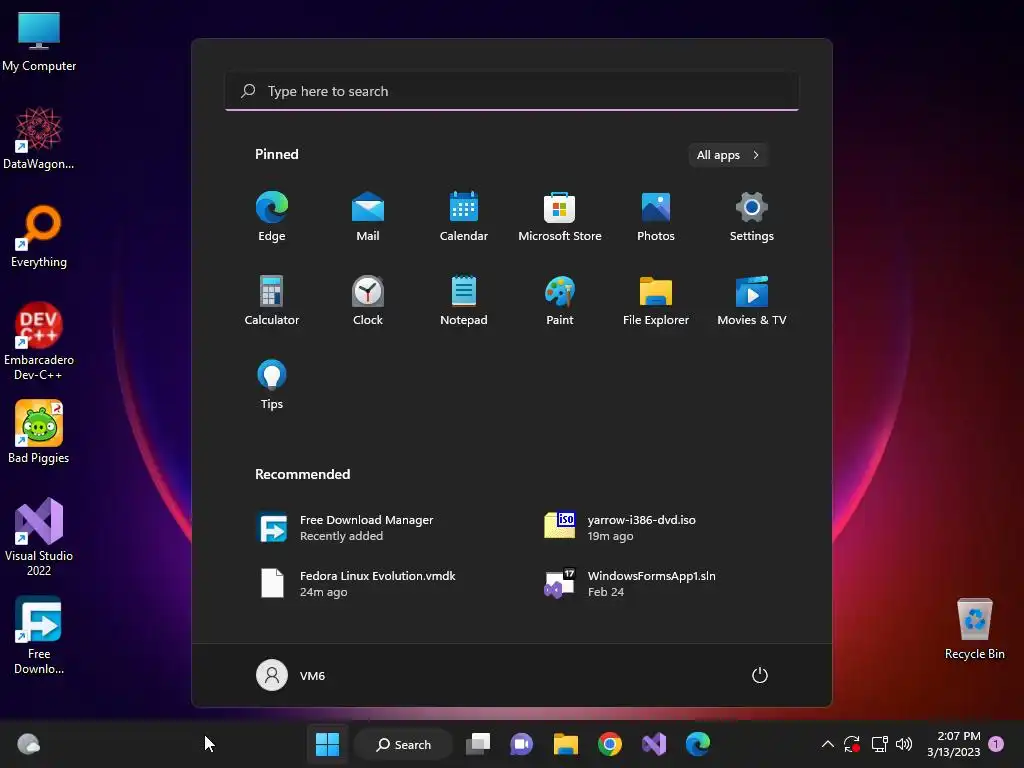Show hidden system tray icons
This screenshot has width=1024, height=768.
coord(827,744)
